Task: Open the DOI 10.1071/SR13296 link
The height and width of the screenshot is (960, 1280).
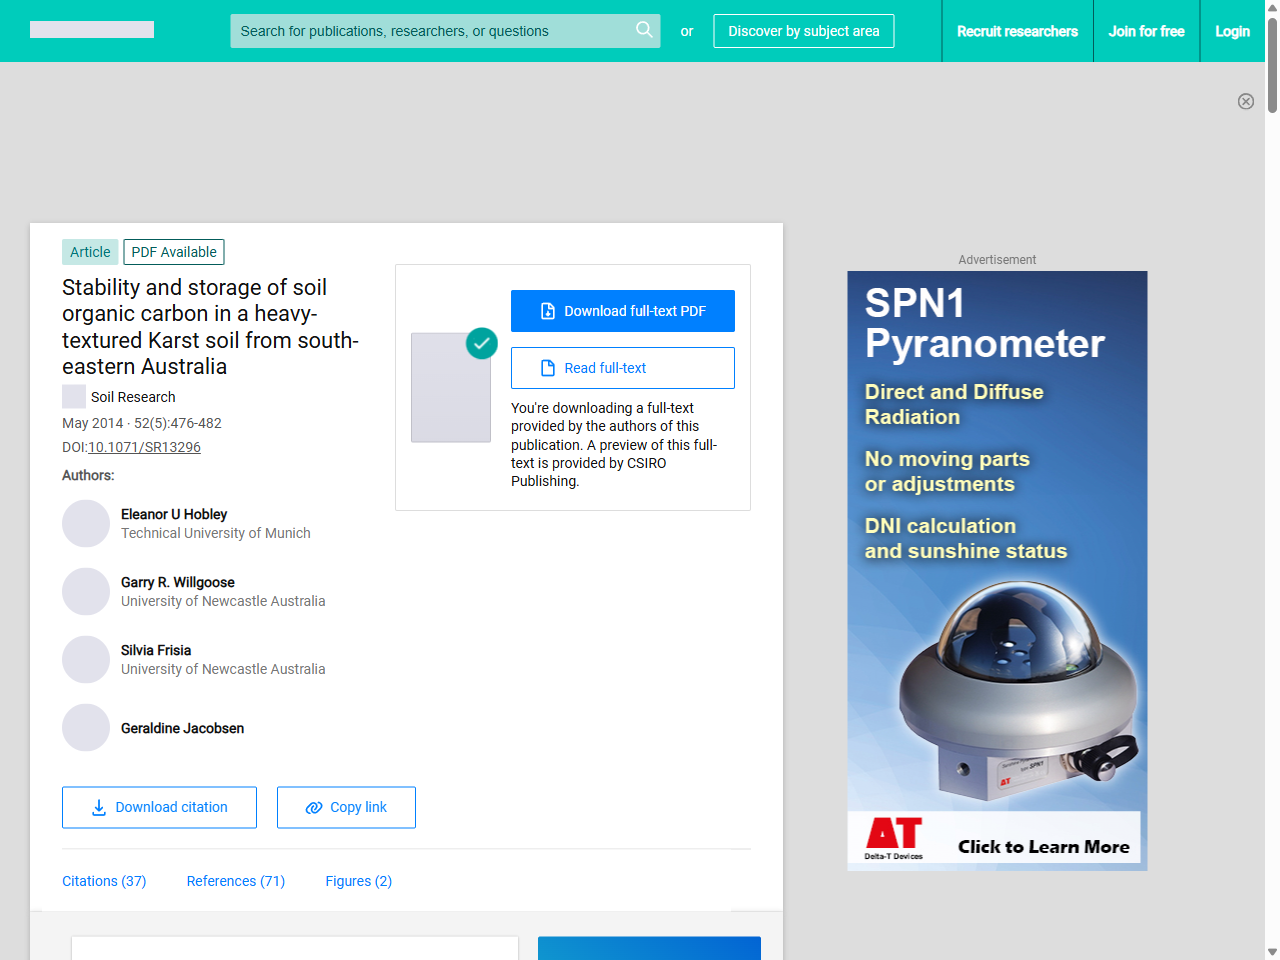Action: [144, 447]
